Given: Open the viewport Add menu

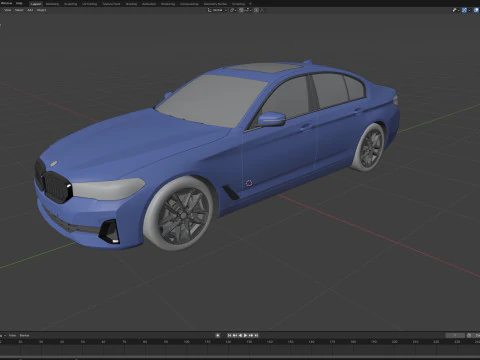Looking at the screenshot, I should point(30,10).
